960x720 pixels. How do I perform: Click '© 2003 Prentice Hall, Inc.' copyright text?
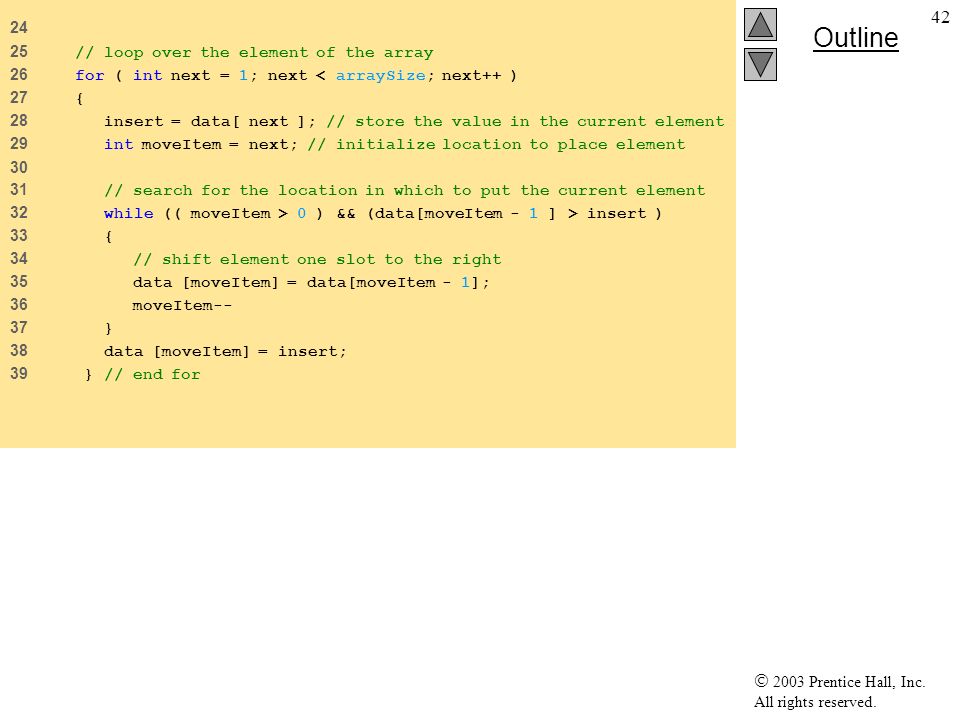pyautogui.click(x=839, y=681)
